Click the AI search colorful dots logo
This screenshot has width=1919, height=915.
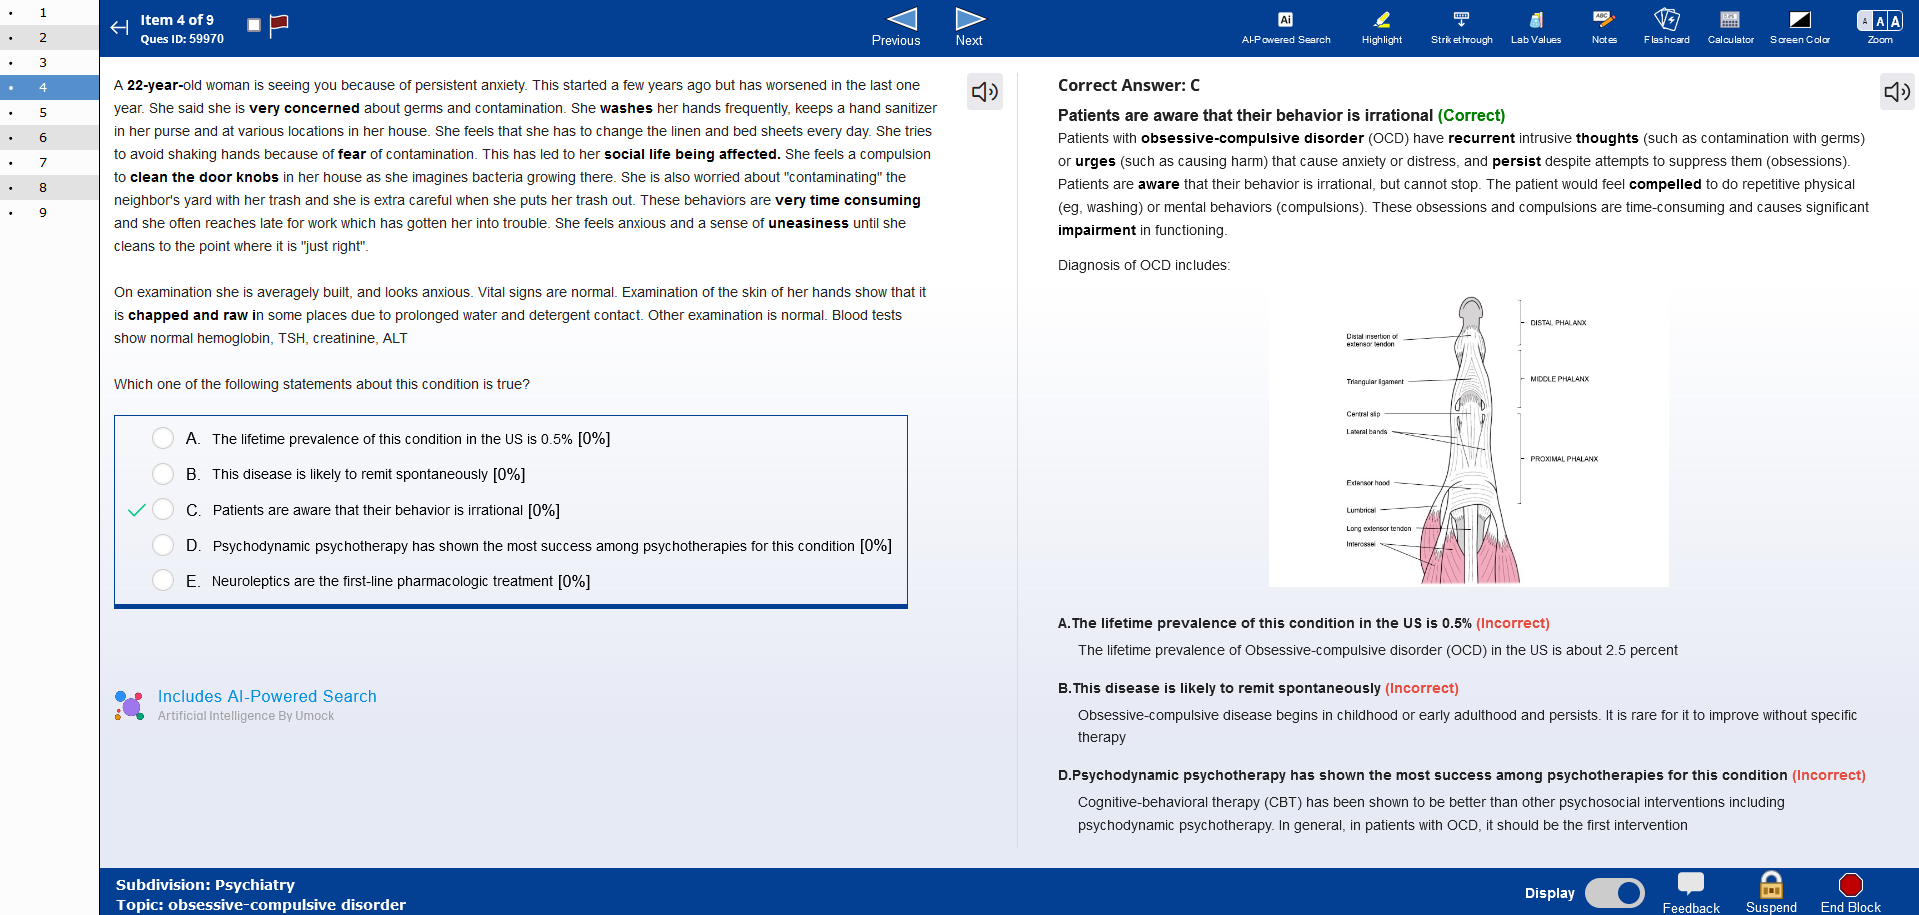pos(129,705)
